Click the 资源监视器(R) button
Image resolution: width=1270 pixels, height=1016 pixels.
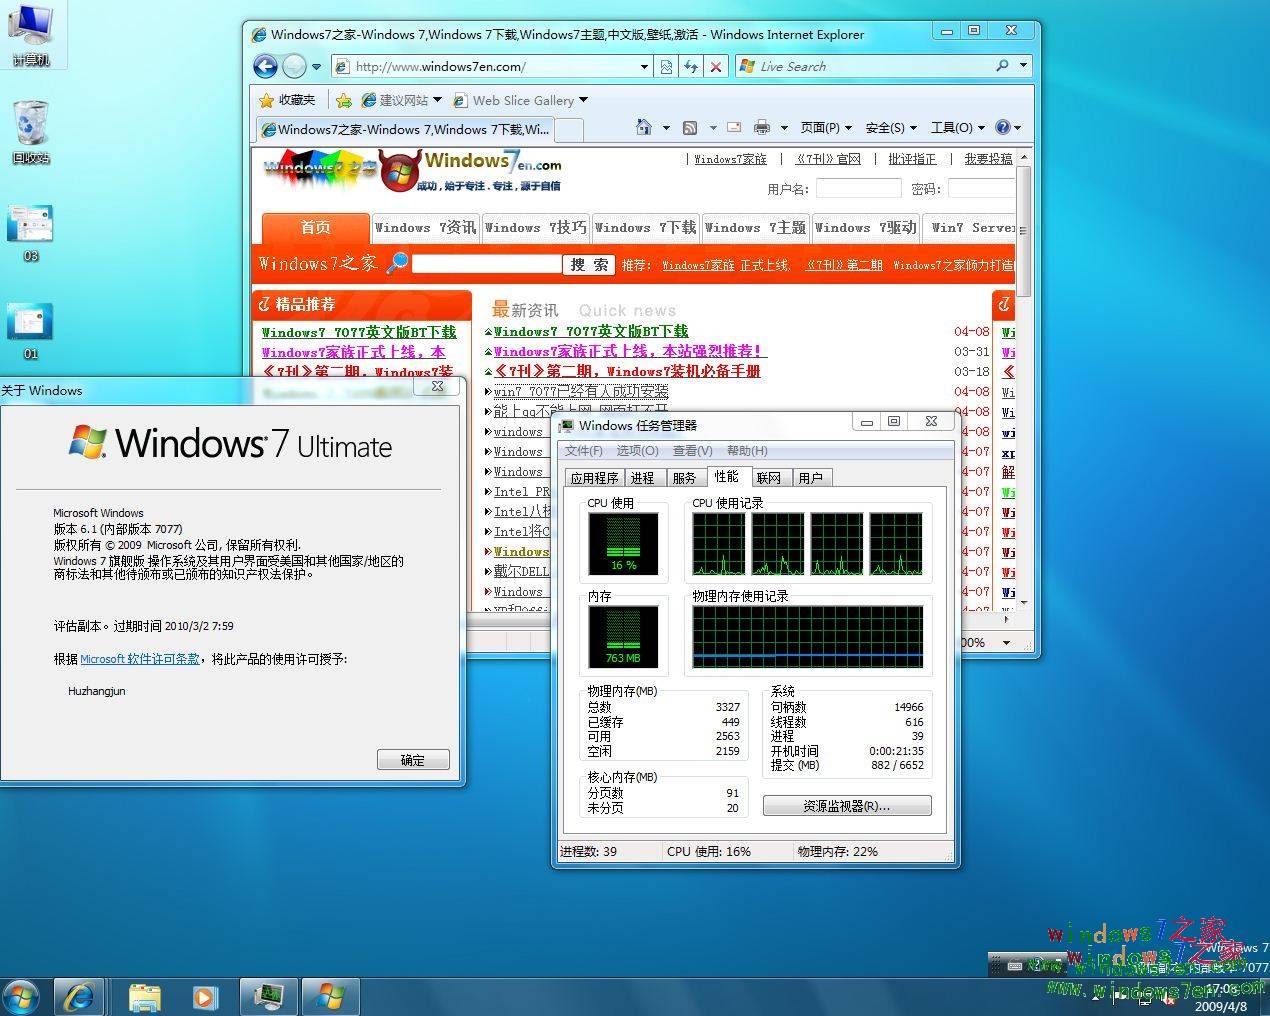click(x=846, y=805)
